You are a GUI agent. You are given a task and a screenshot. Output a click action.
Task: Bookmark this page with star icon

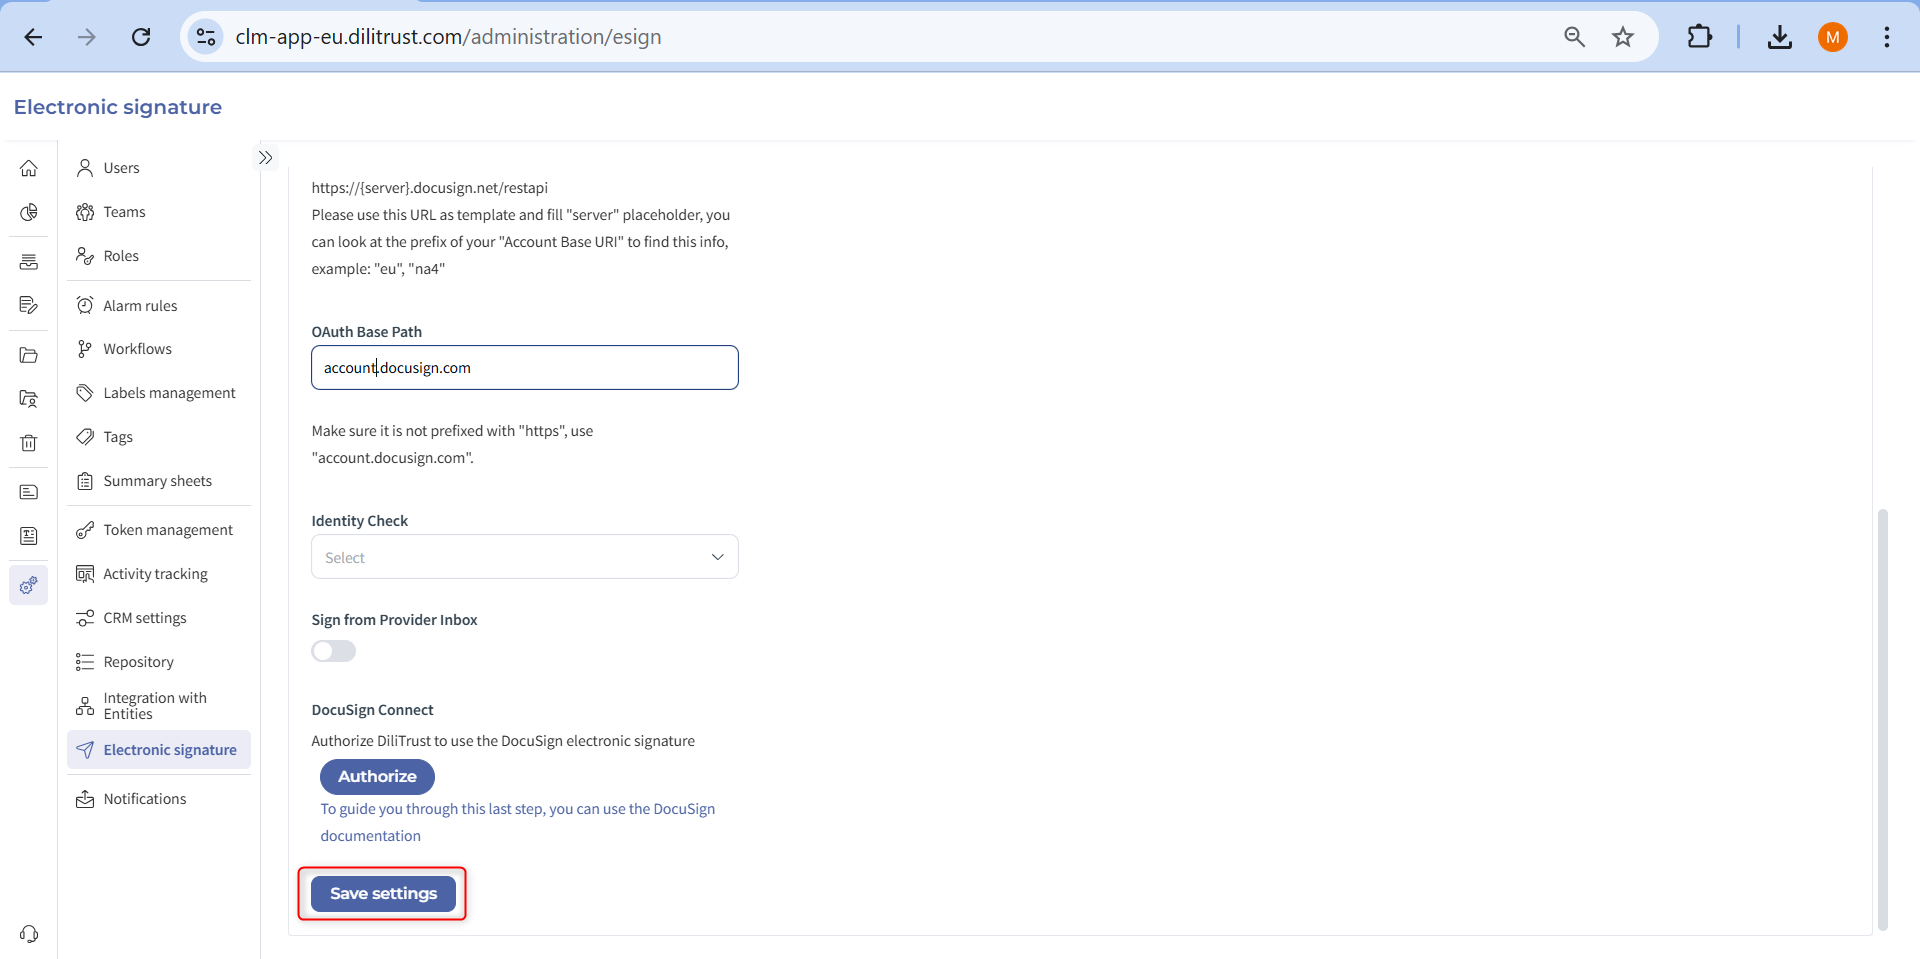pos(1623,37)
